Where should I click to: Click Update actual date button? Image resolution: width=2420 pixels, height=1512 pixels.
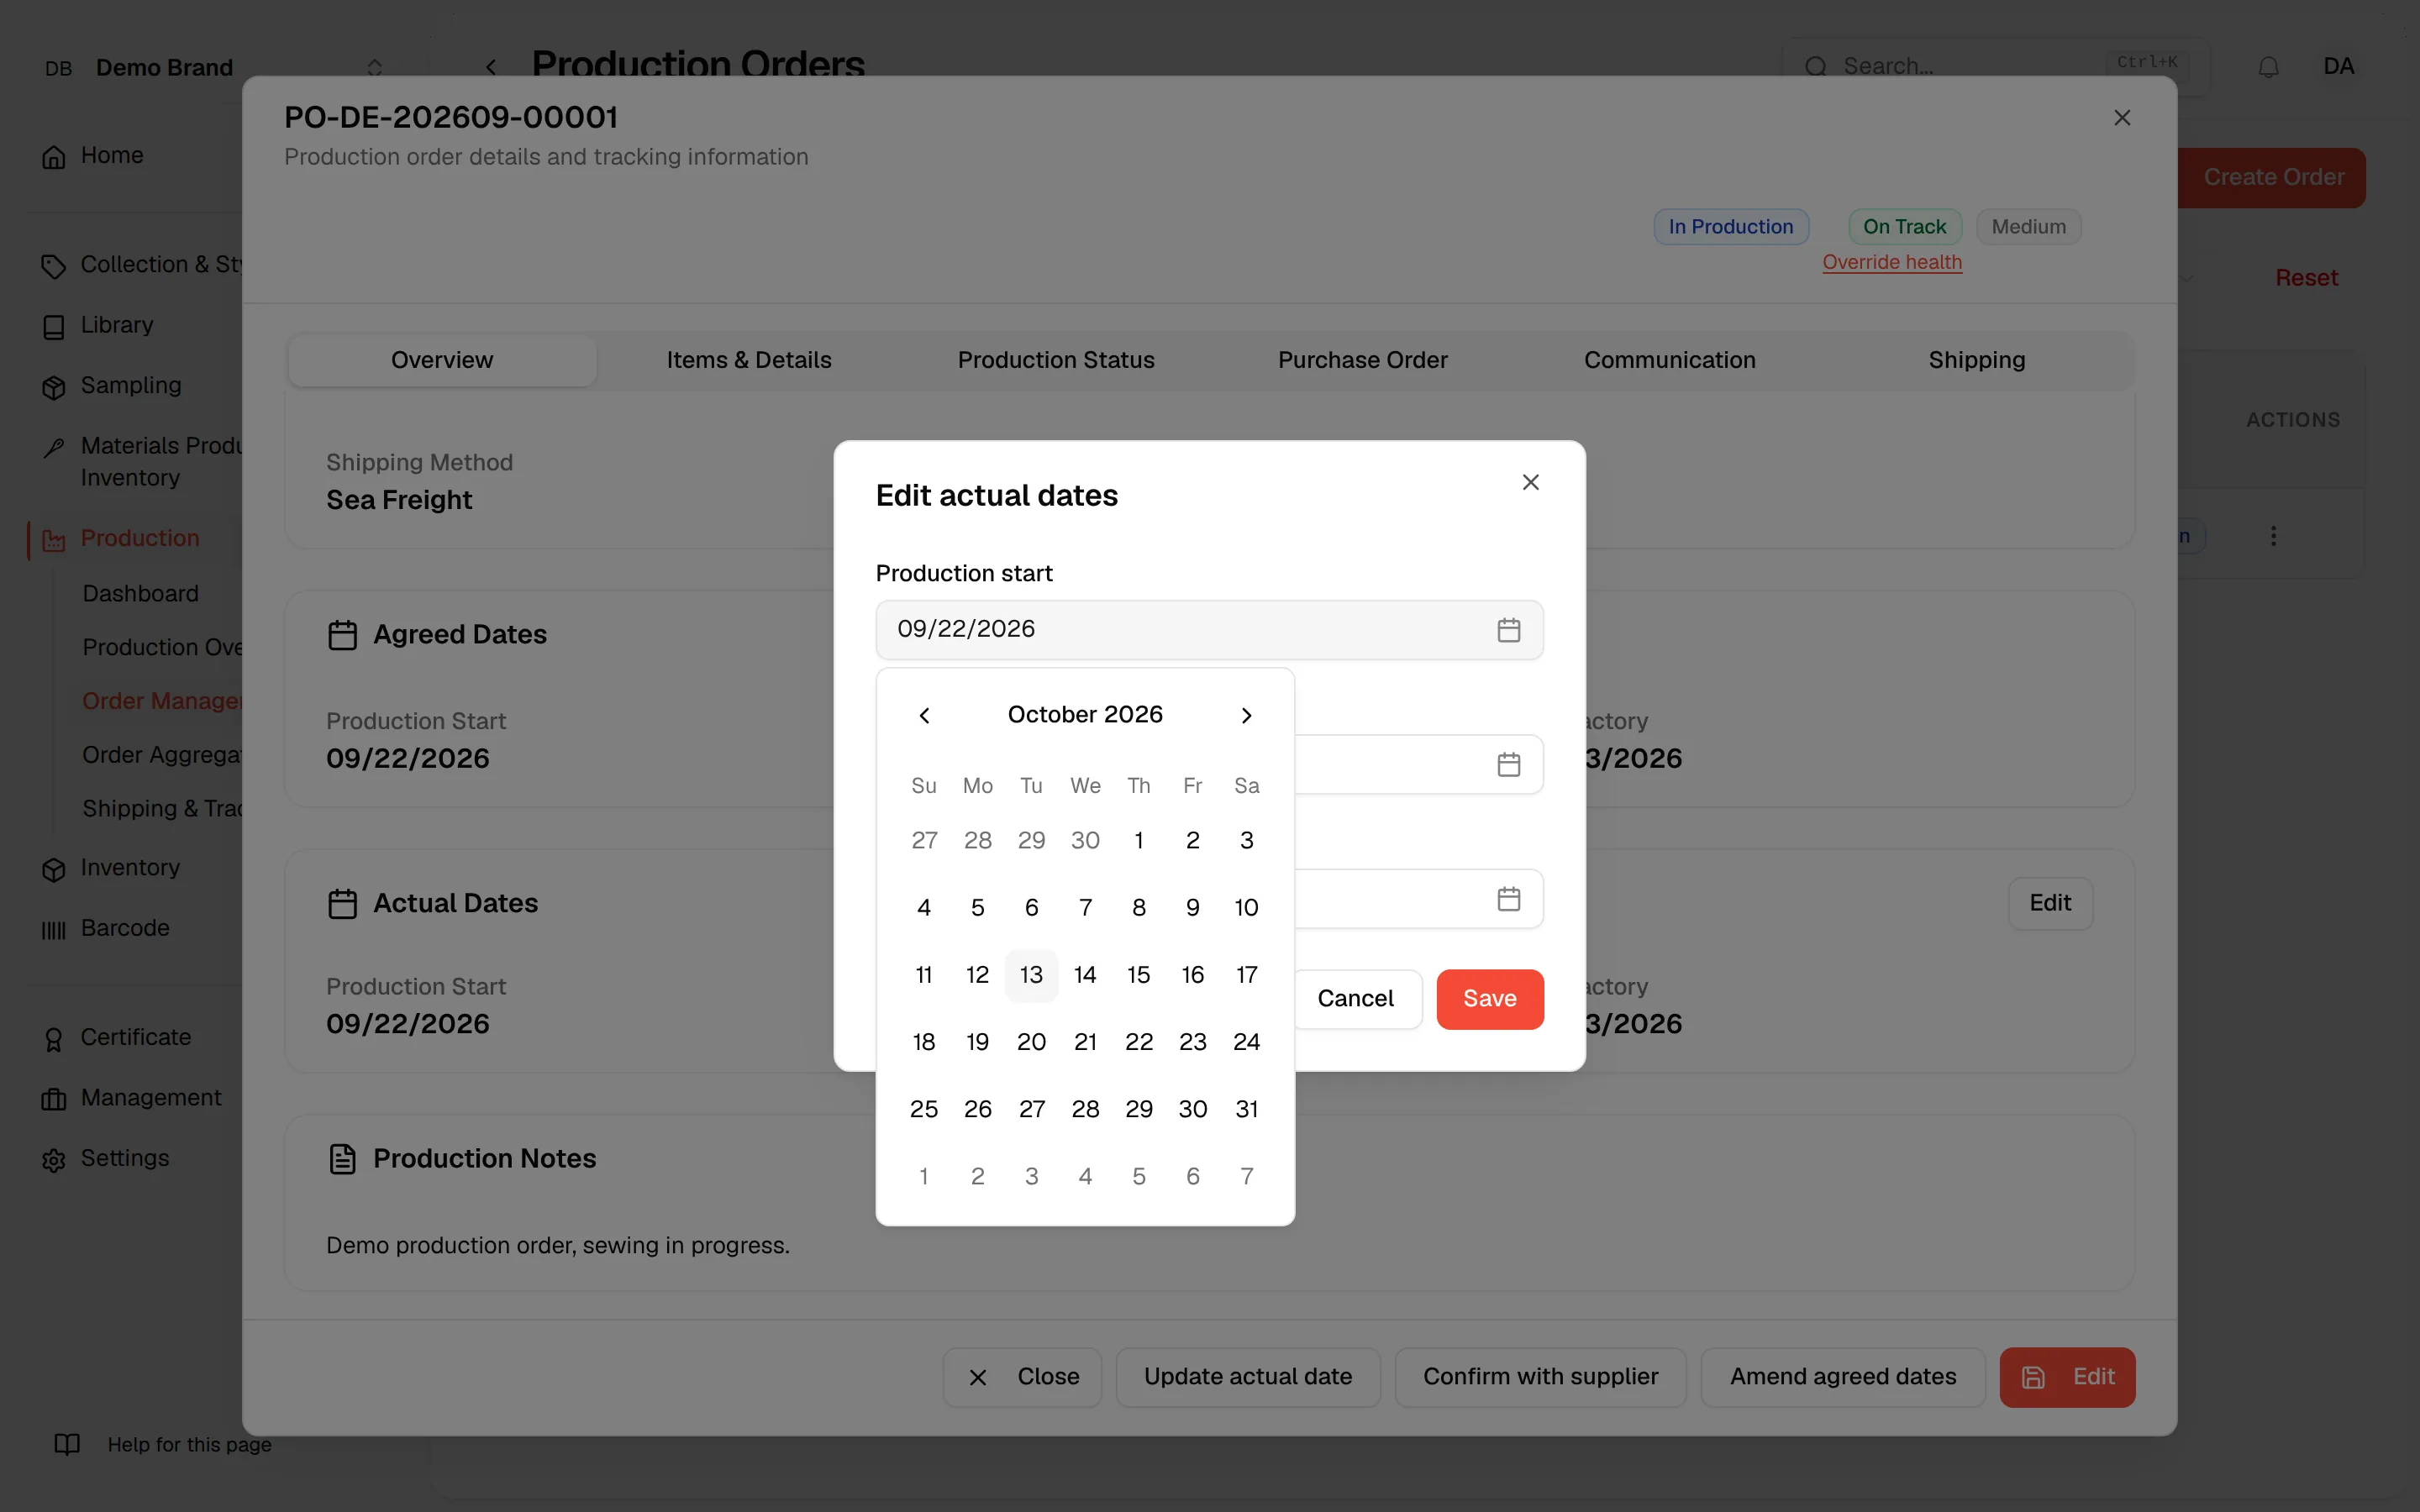click(1248, 1377)
